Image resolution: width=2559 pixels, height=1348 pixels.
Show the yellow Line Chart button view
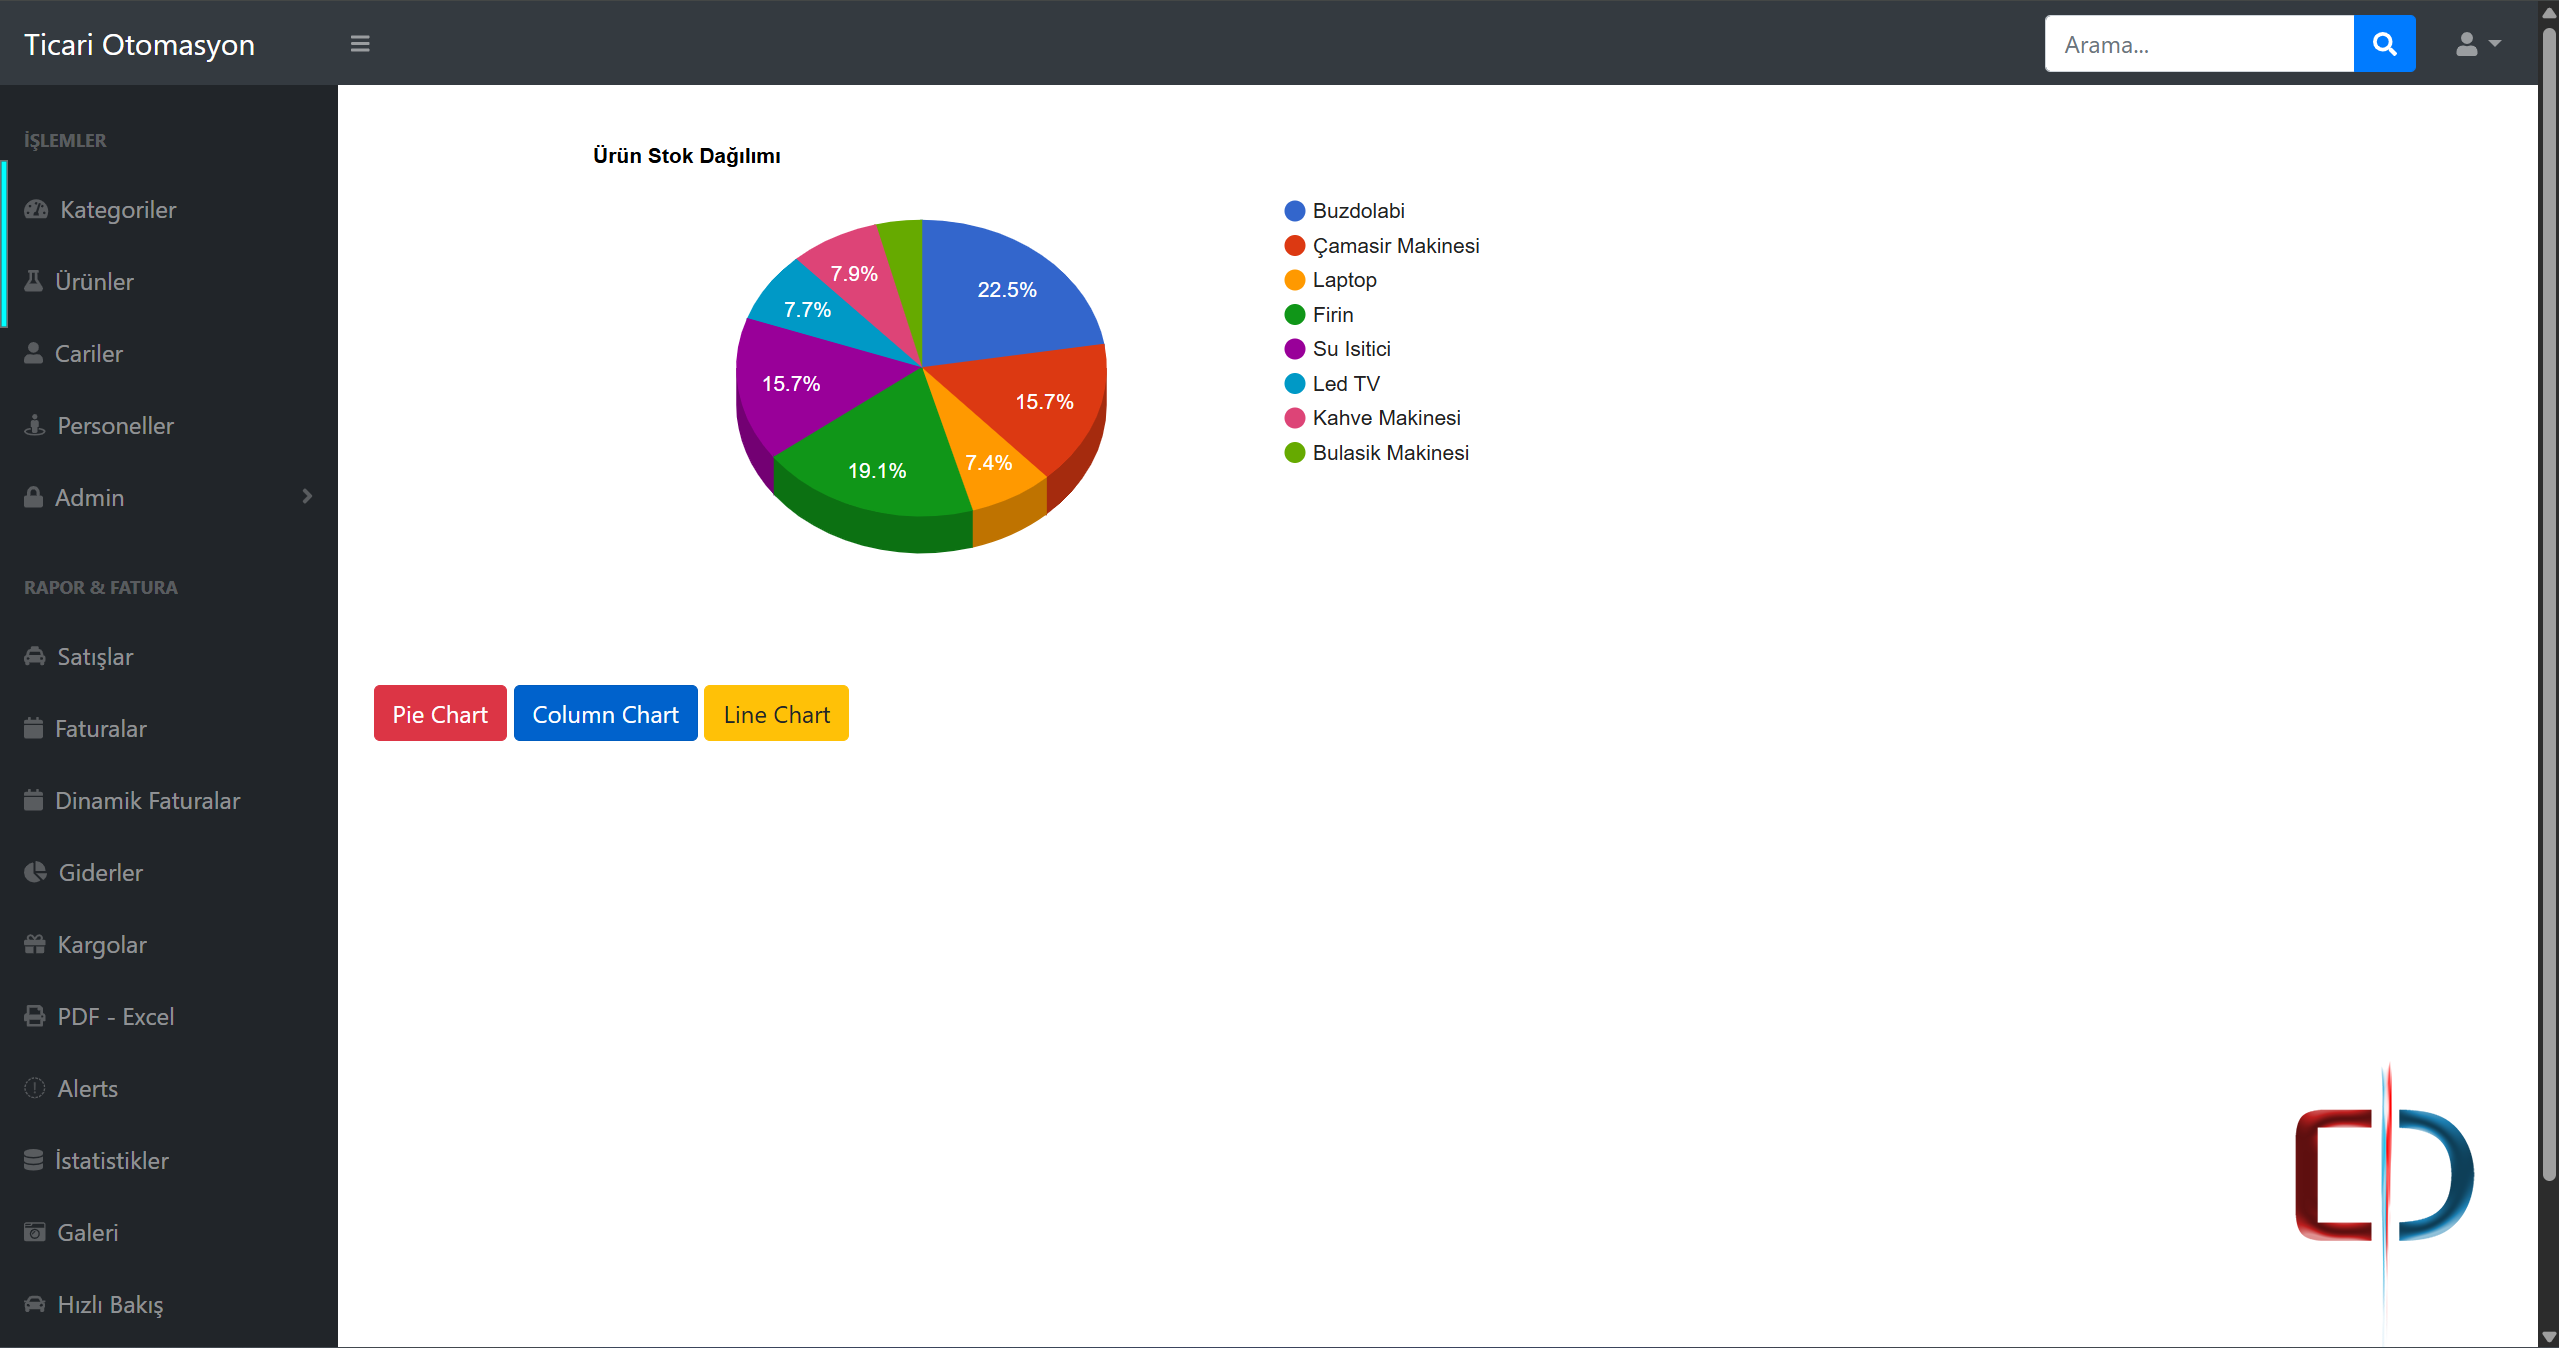click(x=776, y=714)
